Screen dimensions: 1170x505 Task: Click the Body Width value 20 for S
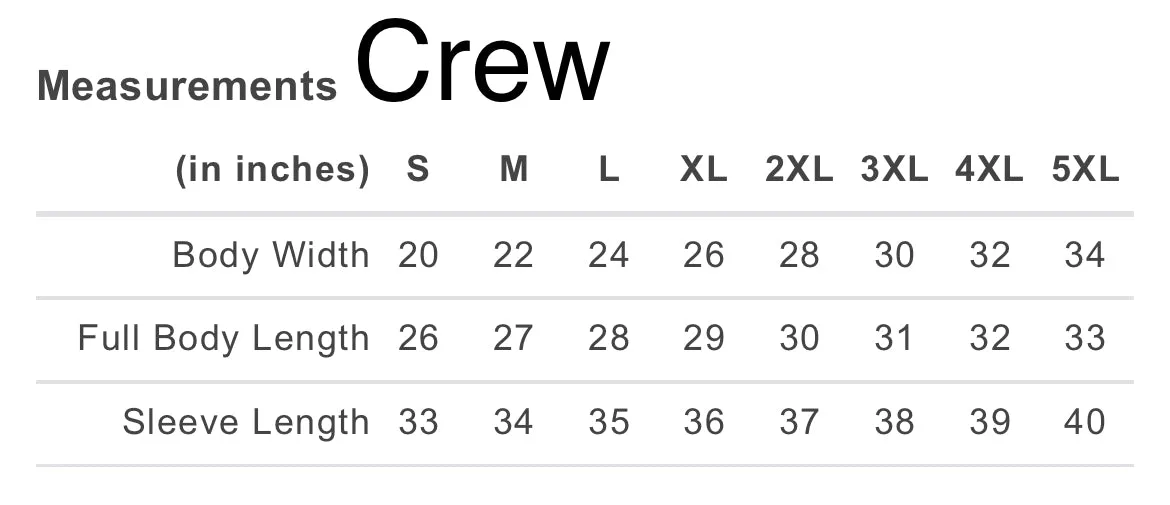pyautogui.click(x=418, y=256)
